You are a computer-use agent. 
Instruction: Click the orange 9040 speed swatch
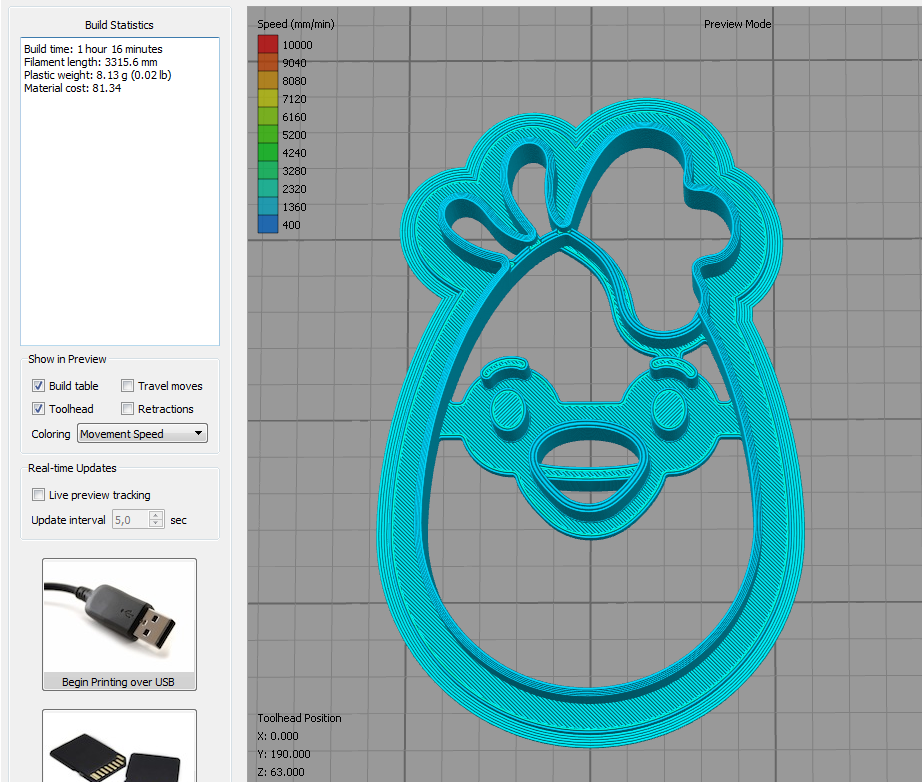click(x=268, y=62)
